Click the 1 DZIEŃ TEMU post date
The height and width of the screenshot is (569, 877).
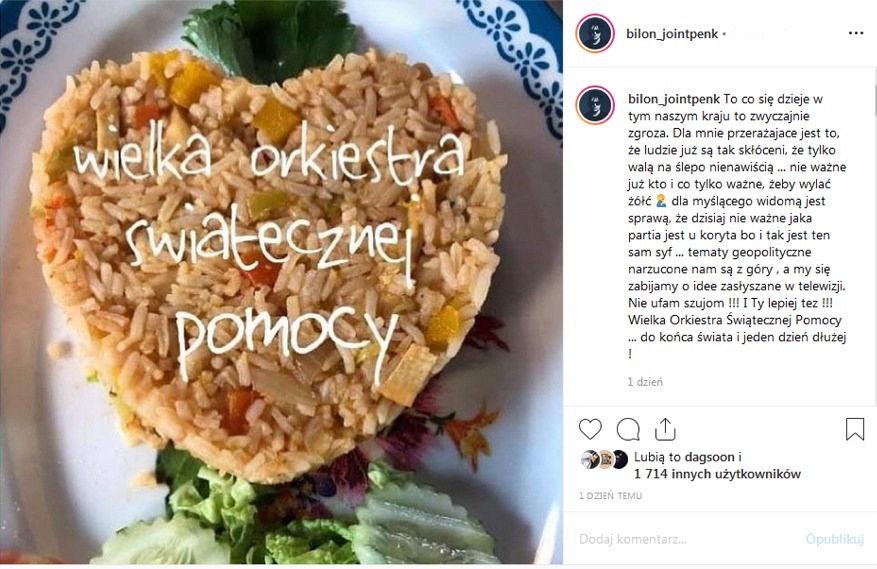click(x=610, y=496)
